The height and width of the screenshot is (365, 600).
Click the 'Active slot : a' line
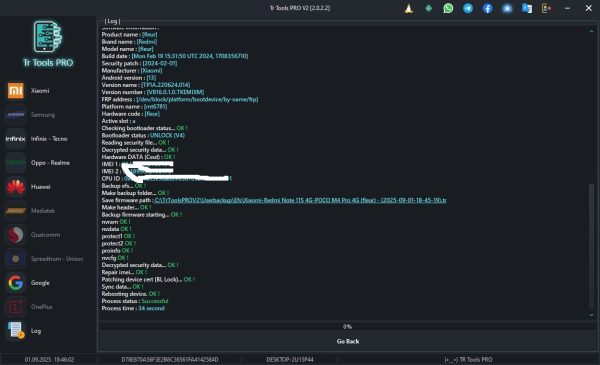click(x=119, y=121)
